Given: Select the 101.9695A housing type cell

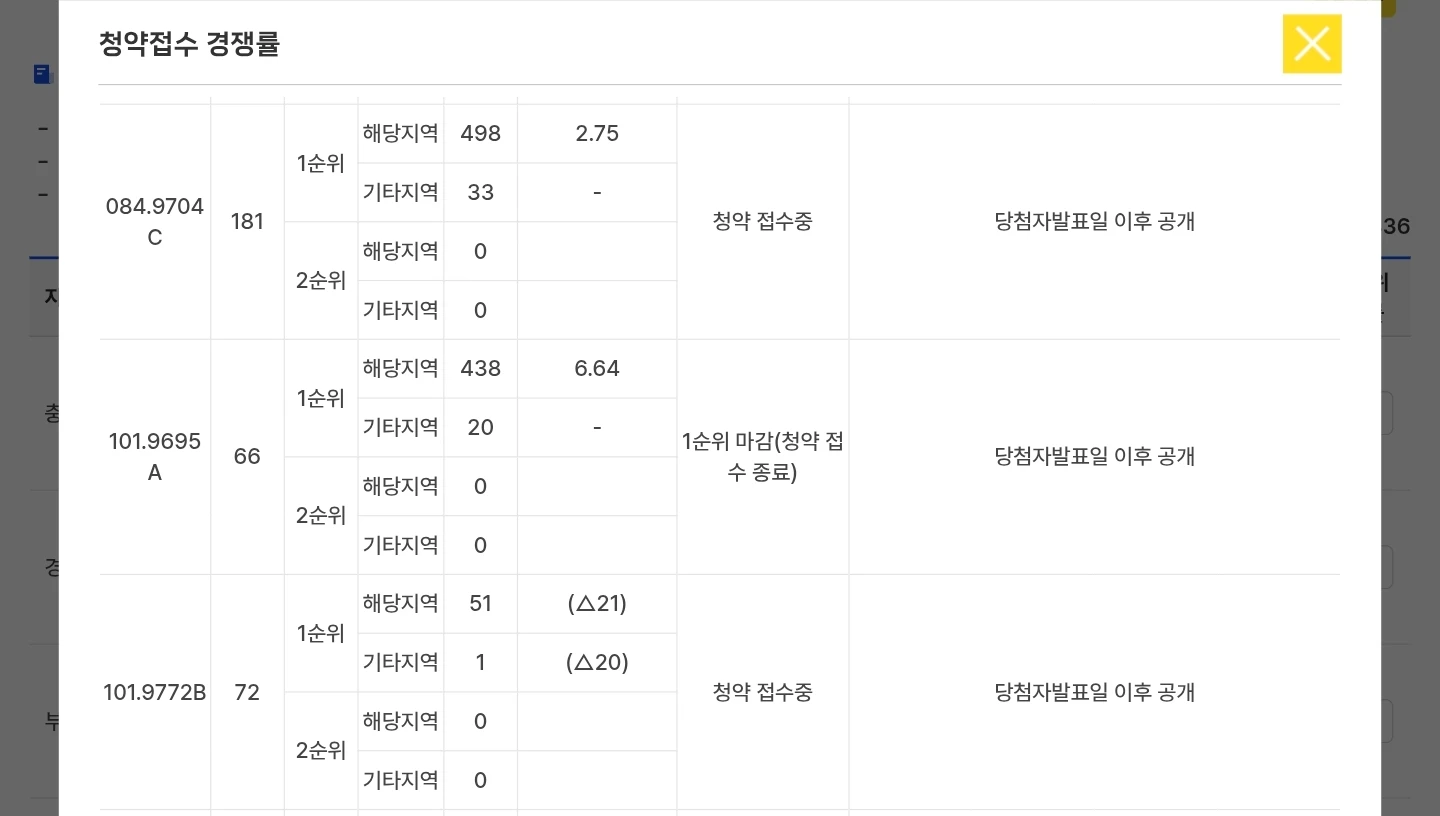Looking at the screenshot, I should [x=155, y=457].
